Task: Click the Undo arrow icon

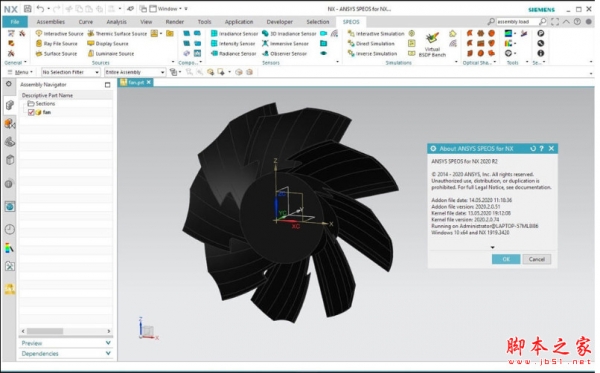Action: tap(40, 8)
